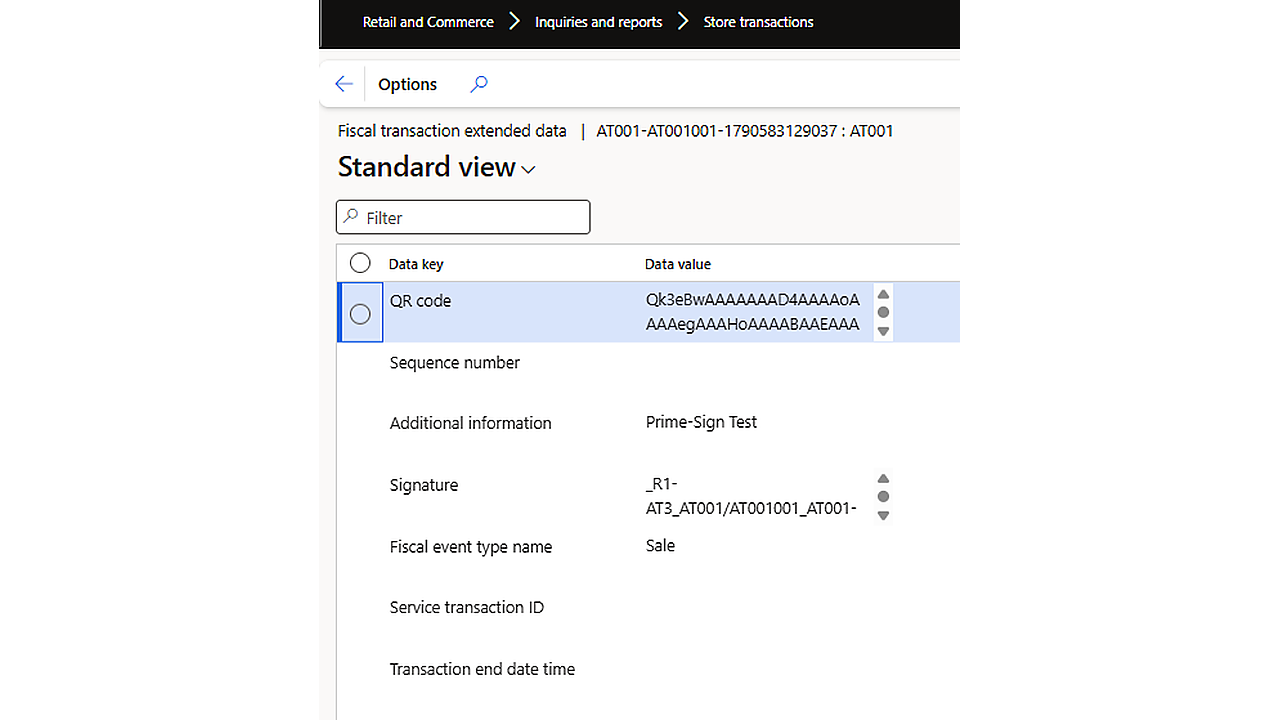Click the QR code value text starting Qk3eBw
1280x720 pixels.
tap(753, 312)
